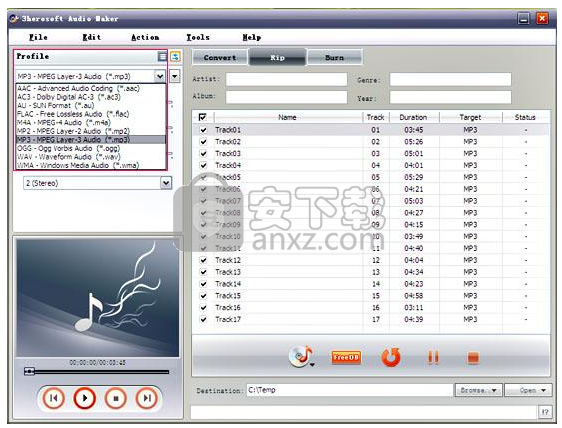The width and height of the screenshot is (562, 428).
Task: Select WAV - Waveform Audio format
Action: 91,157
